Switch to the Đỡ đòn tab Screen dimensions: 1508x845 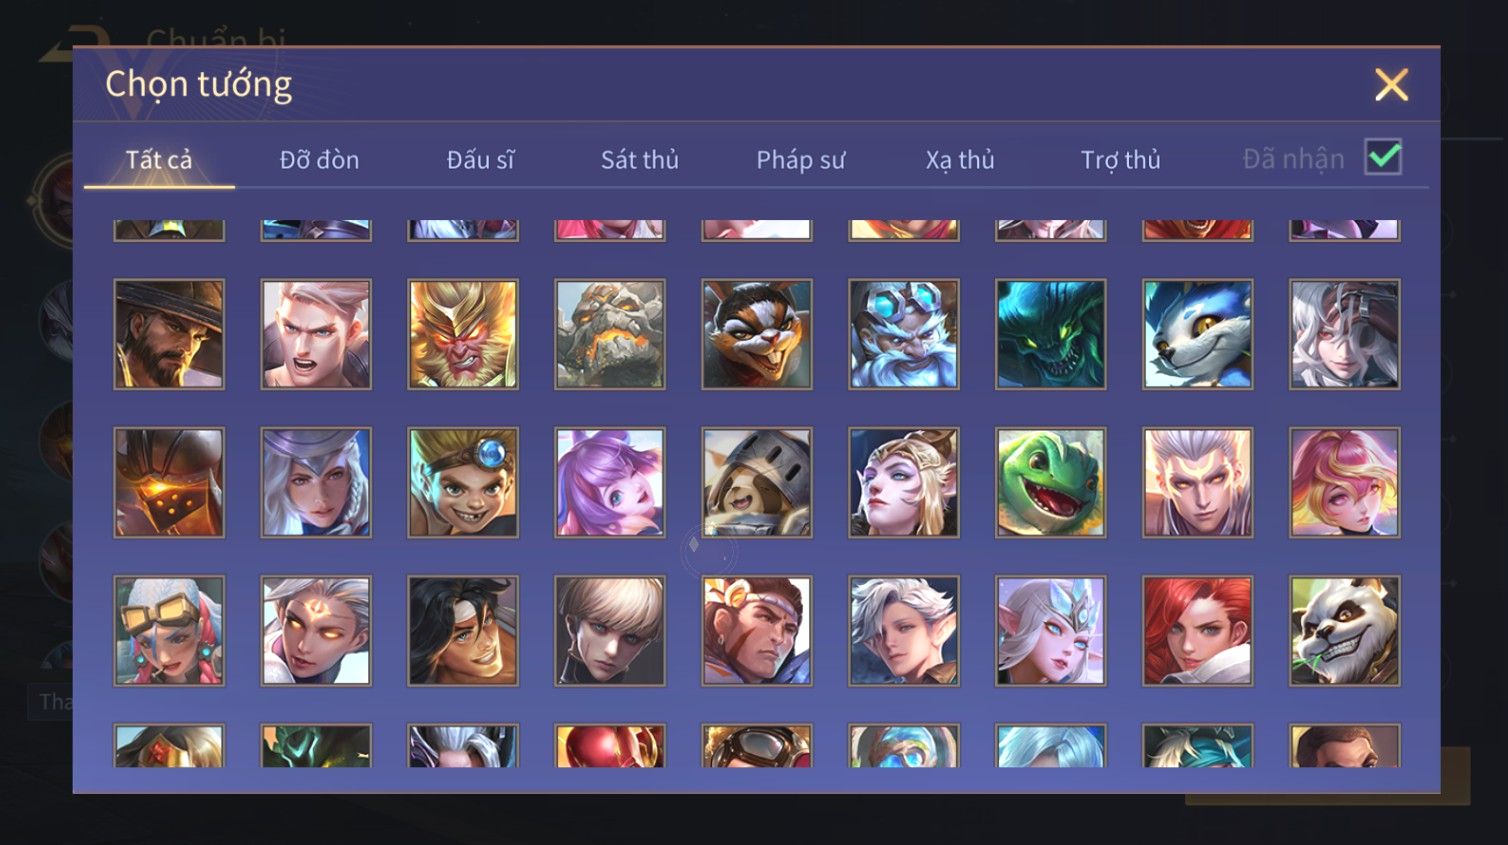pyautogui.click(x=319, y=160)
